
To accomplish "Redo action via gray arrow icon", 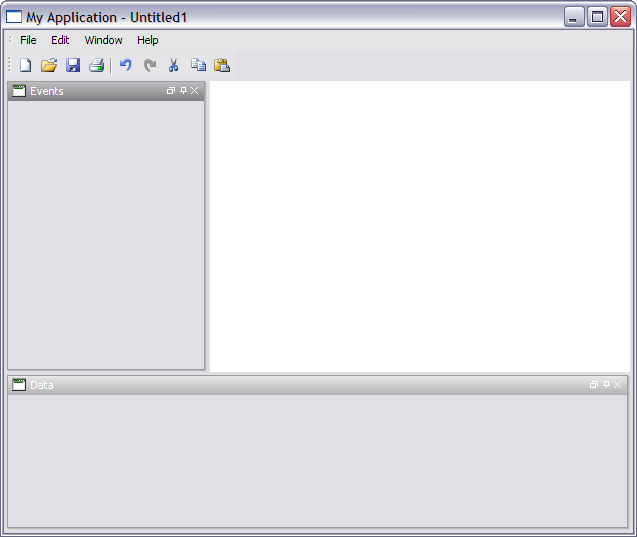I will 150,65.
